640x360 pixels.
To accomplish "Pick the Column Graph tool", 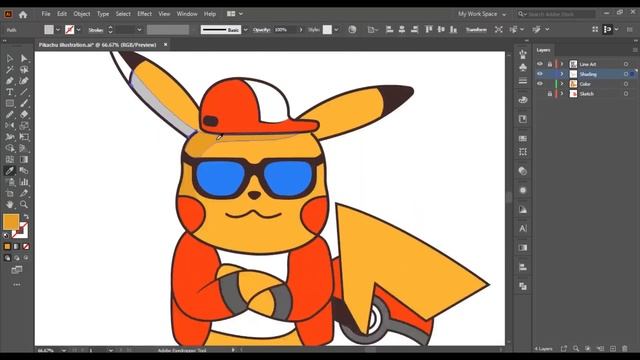I will (24, 182).
